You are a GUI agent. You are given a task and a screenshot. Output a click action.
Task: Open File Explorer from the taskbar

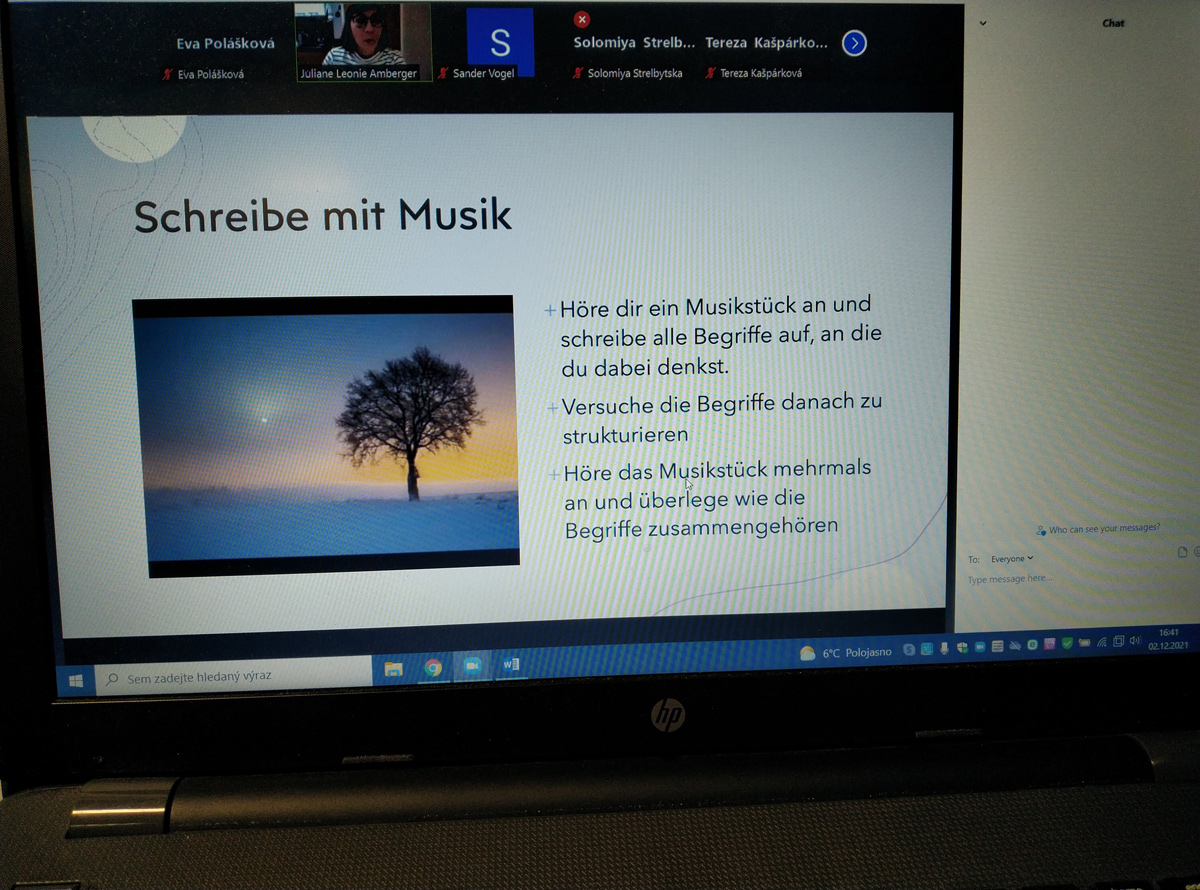pyautogui.click(x=393, y=669)
